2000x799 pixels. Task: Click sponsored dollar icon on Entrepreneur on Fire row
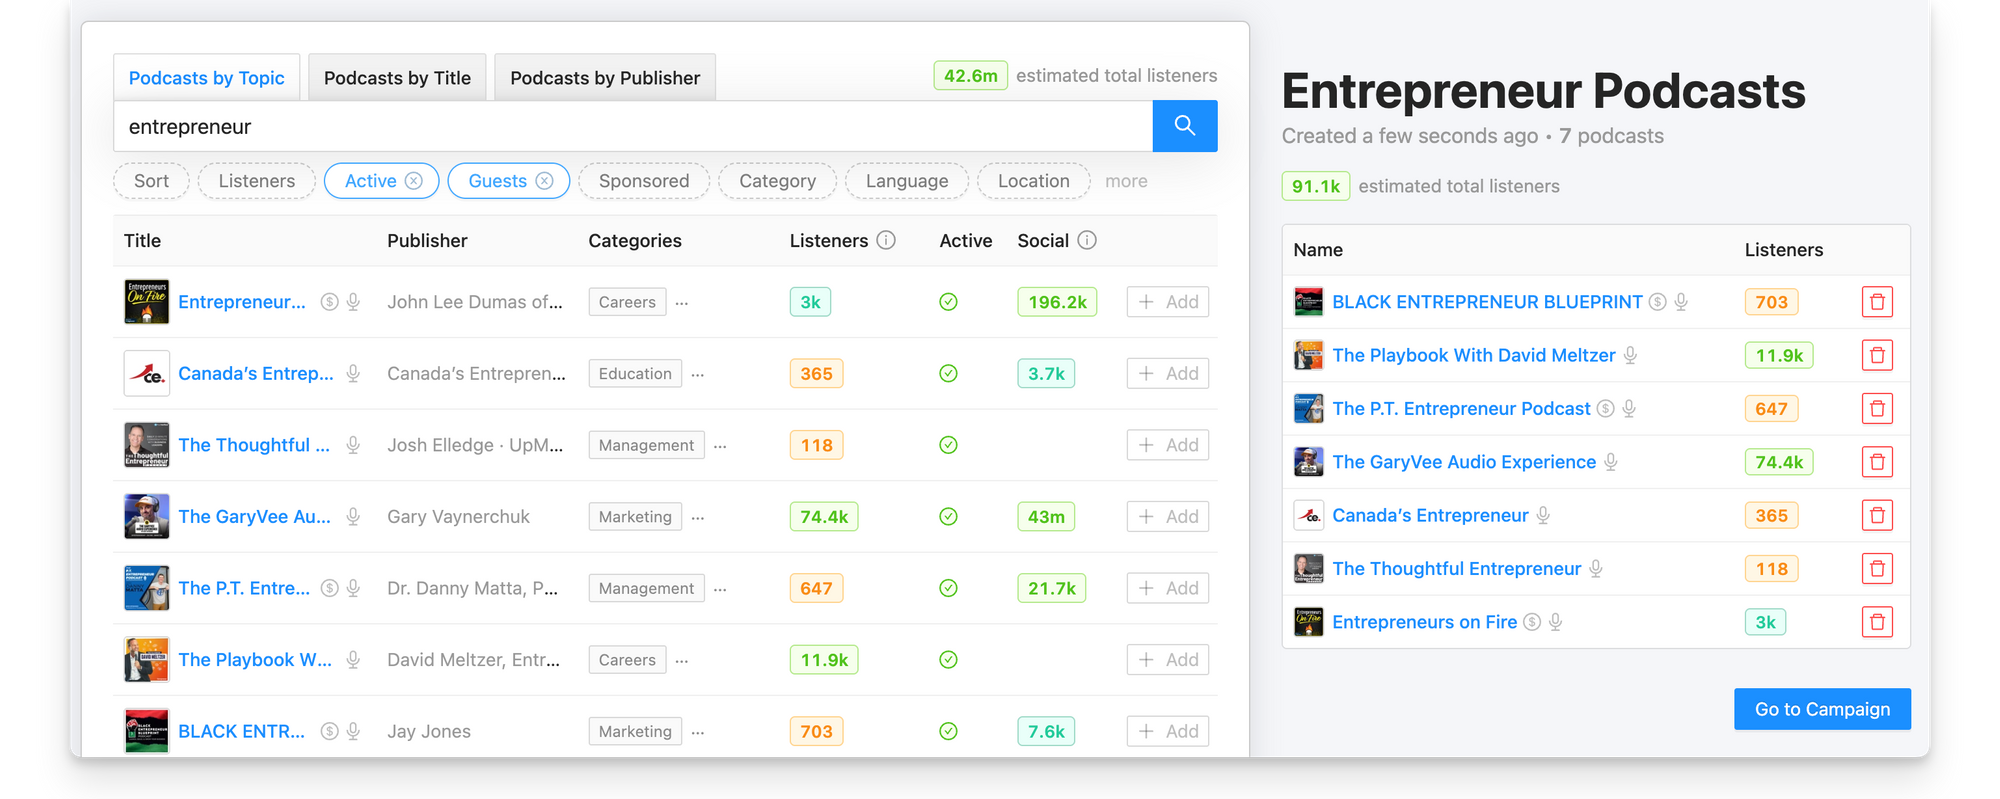click(x=329, y=302)
